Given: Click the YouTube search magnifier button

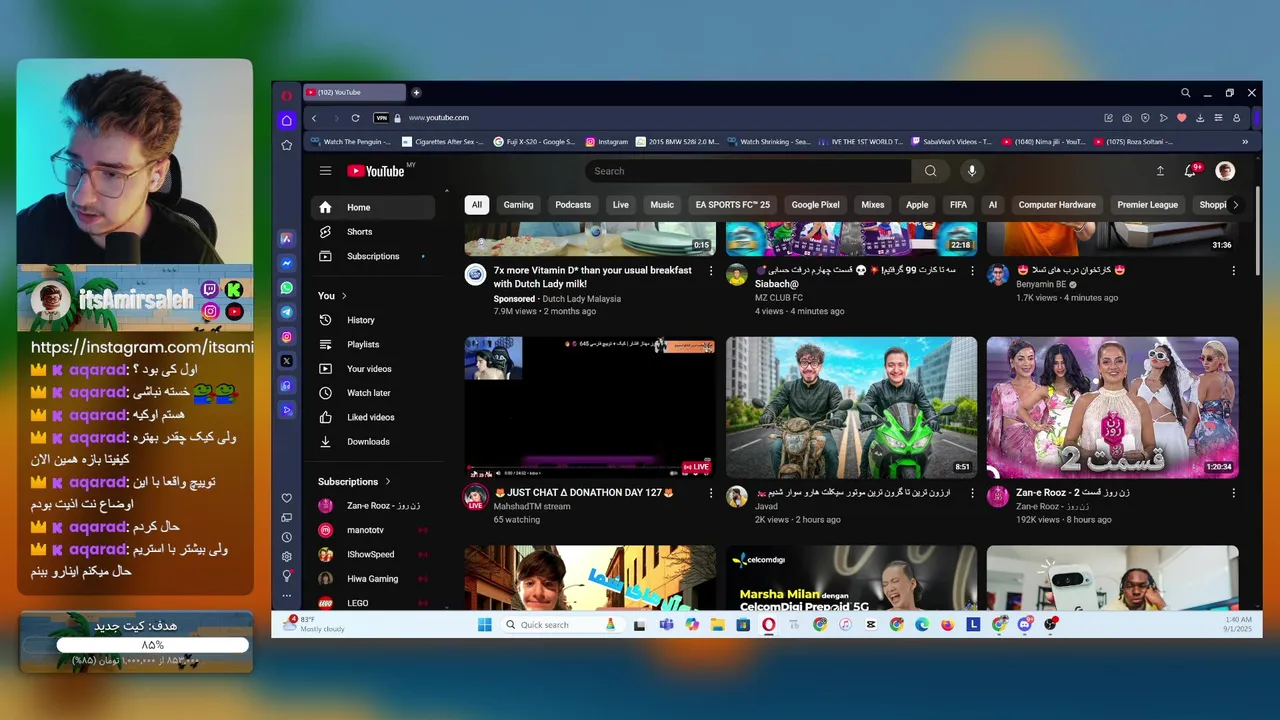Looking at the screenshot, I should (930, 171).
